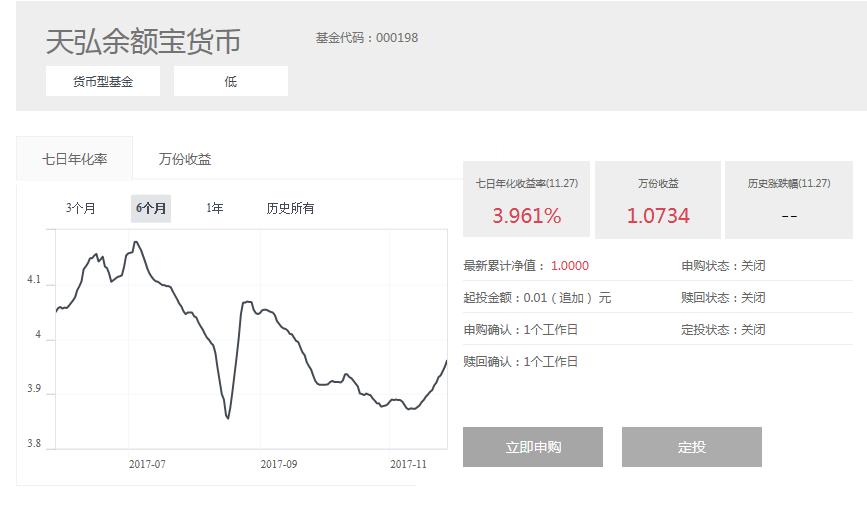Click the 3.8 y-axis label
The image size is (867, 511).
click(34, 444)
